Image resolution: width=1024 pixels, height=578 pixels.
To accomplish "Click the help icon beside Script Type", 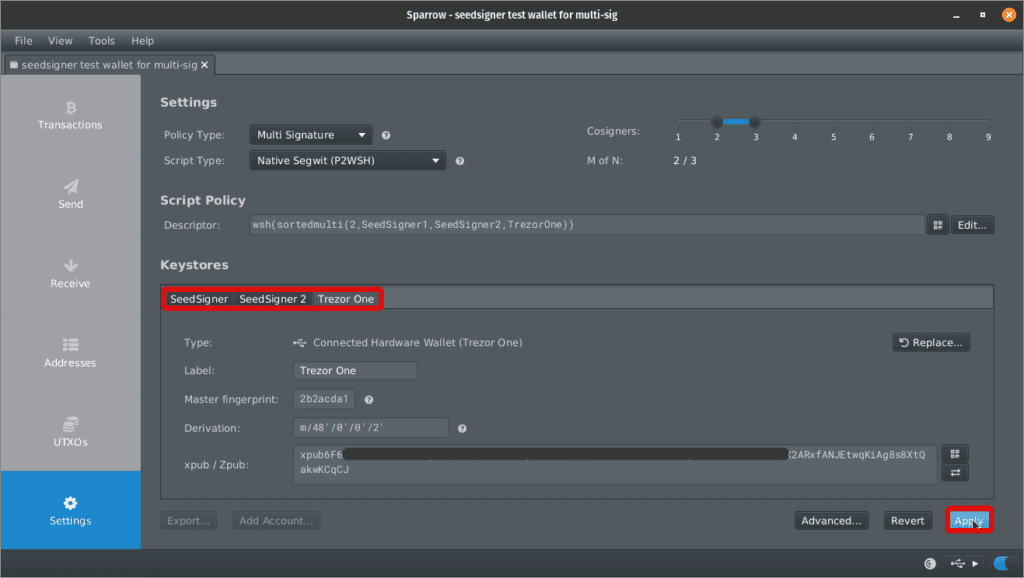I will coord(460,161).
